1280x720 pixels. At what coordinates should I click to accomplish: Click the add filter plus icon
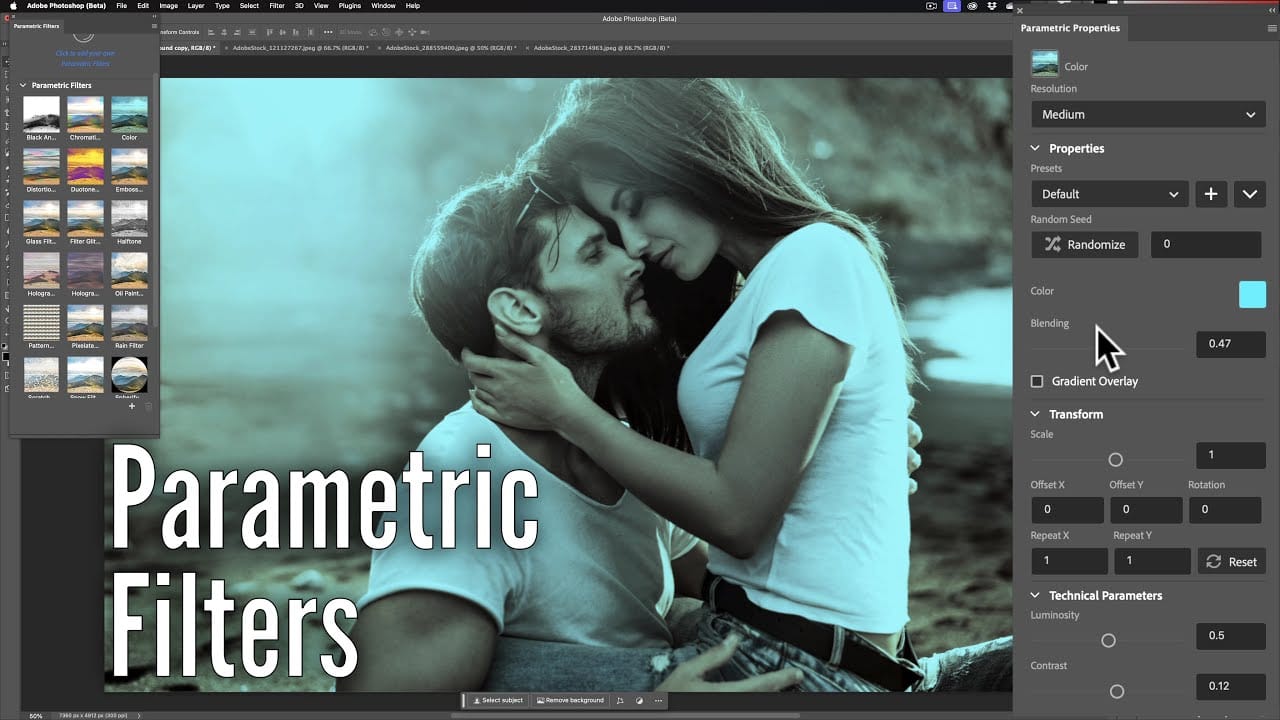[x=132, y=406]
